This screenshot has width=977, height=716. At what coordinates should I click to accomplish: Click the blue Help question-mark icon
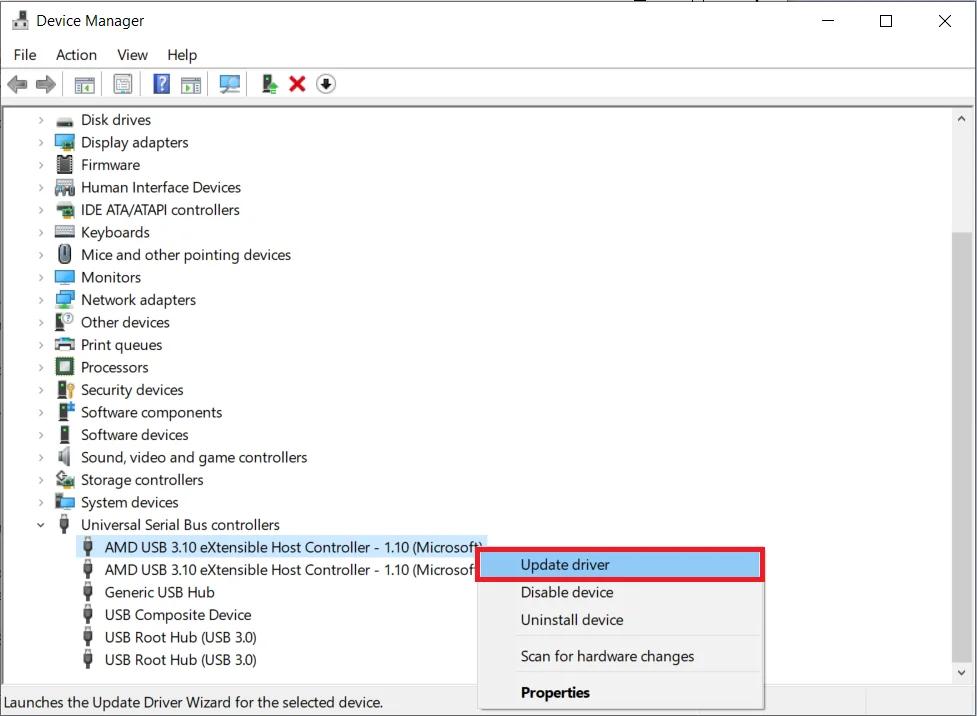(x=161, y=84)
